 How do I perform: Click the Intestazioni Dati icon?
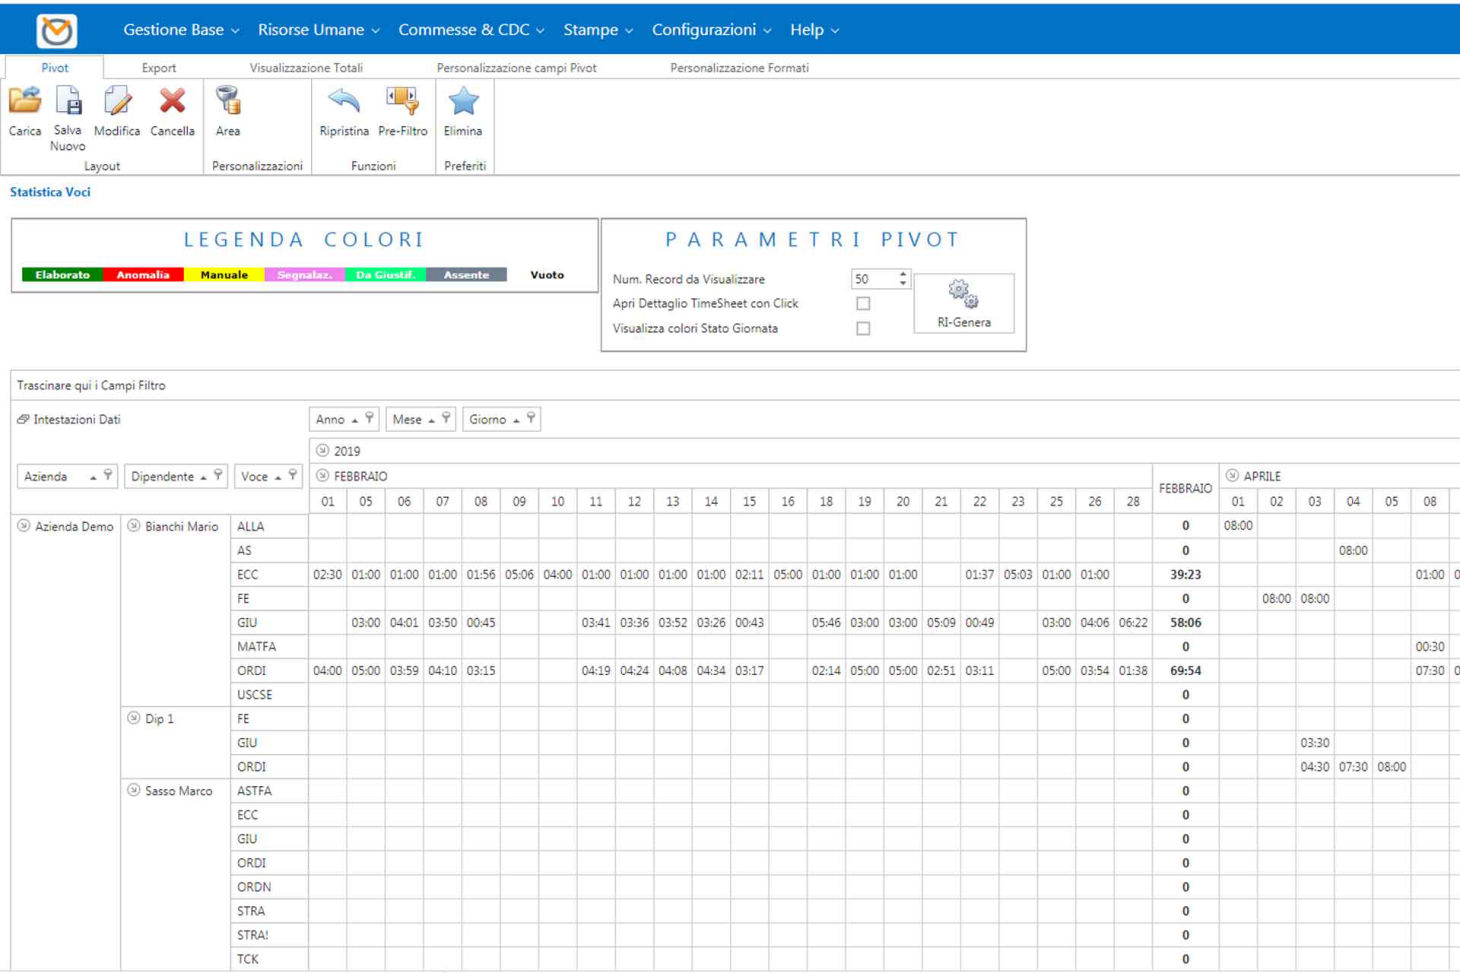[x=23, y=419]
